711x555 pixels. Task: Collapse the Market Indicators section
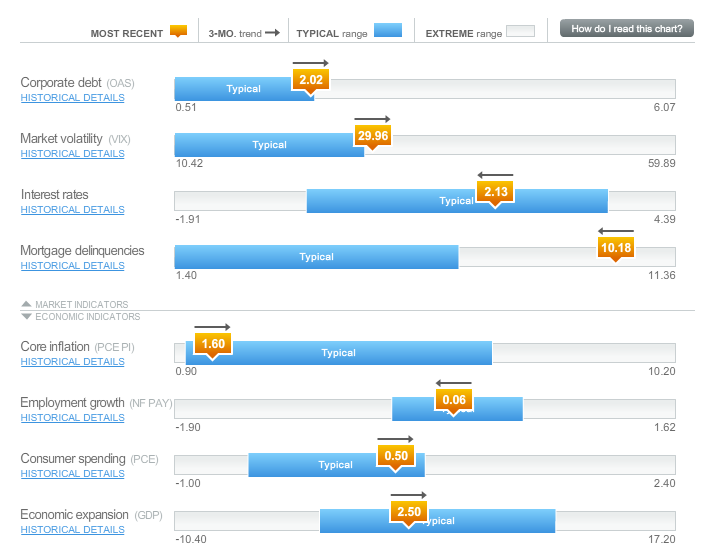coord(75,304)
